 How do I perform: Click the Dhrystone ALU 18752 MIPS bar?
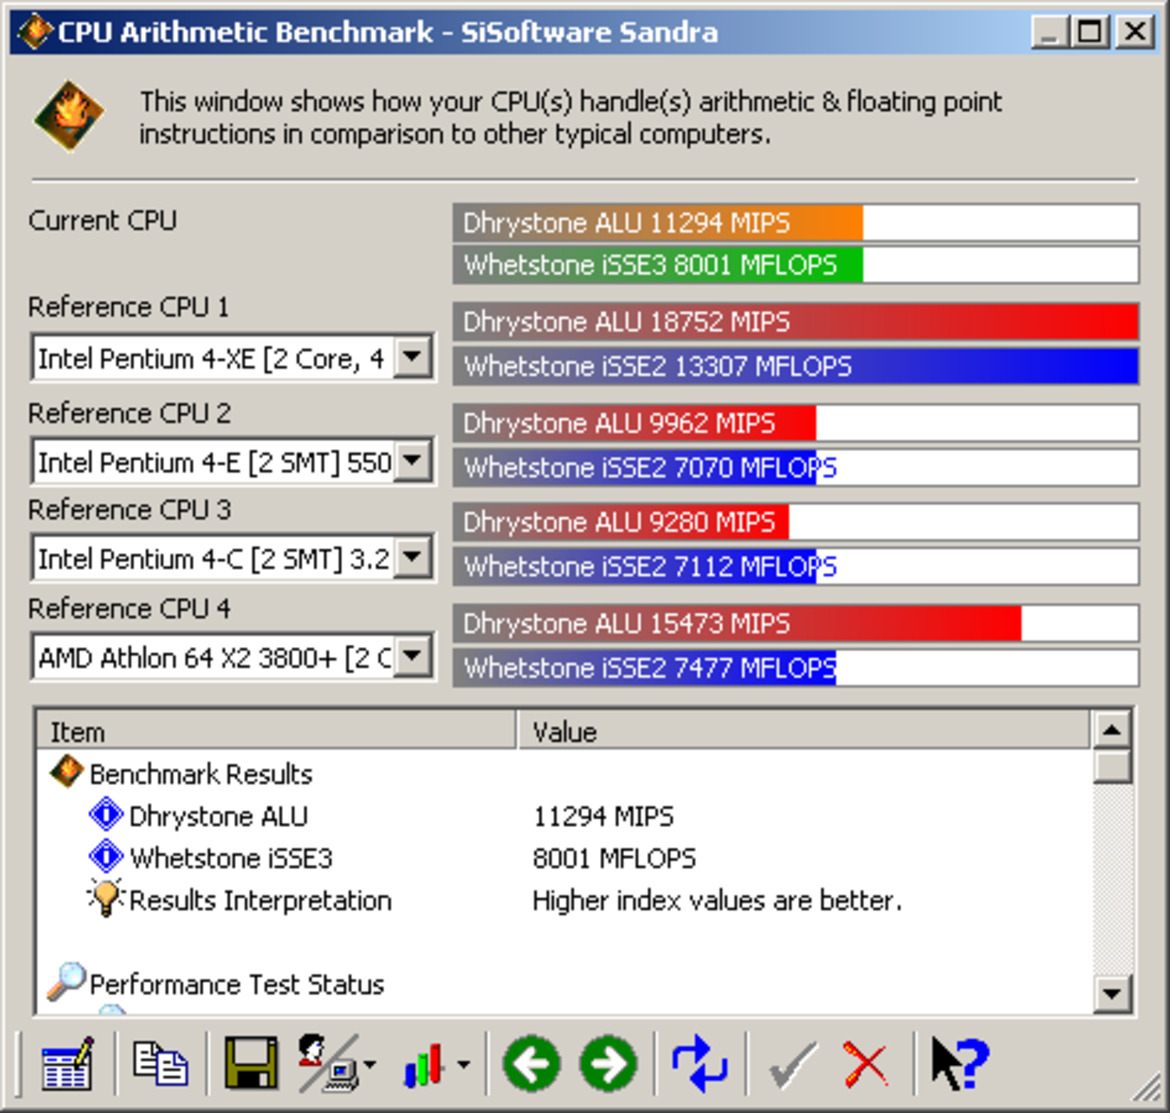pyautogui.click(x=795, y=322)
